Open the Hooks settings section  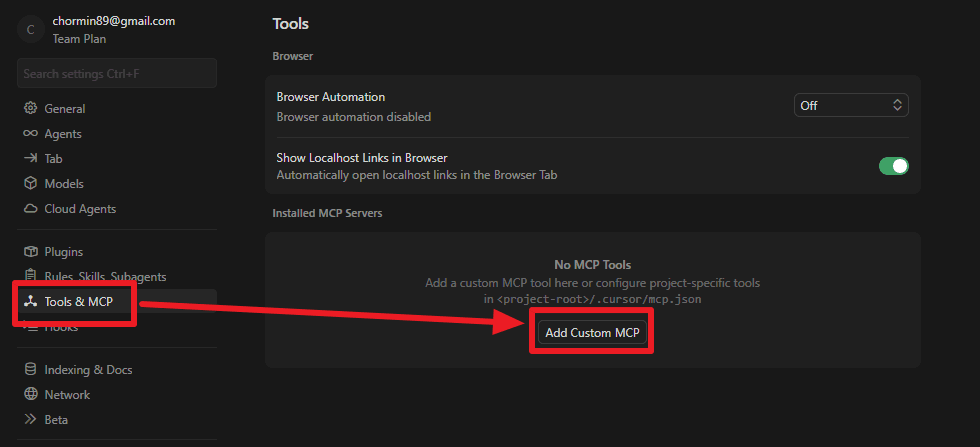tap(61, 327)
